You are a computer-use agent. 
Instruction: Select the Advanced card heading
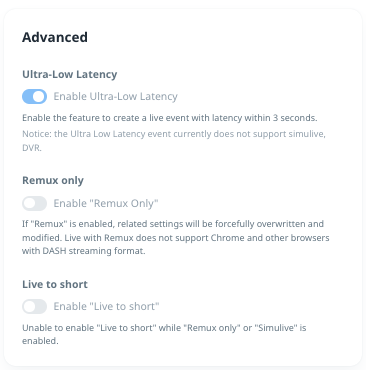point(55,37)
